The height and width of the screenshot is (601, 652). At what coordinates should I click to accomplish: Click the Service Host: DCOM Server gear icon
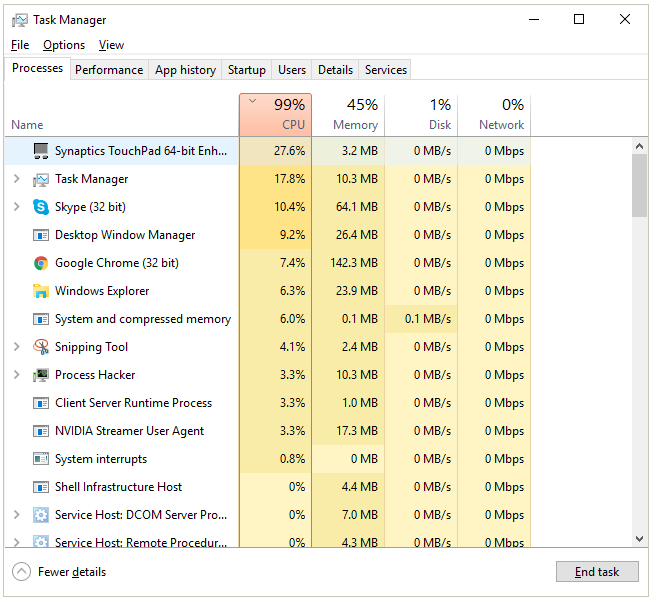[x=41, y=515]
